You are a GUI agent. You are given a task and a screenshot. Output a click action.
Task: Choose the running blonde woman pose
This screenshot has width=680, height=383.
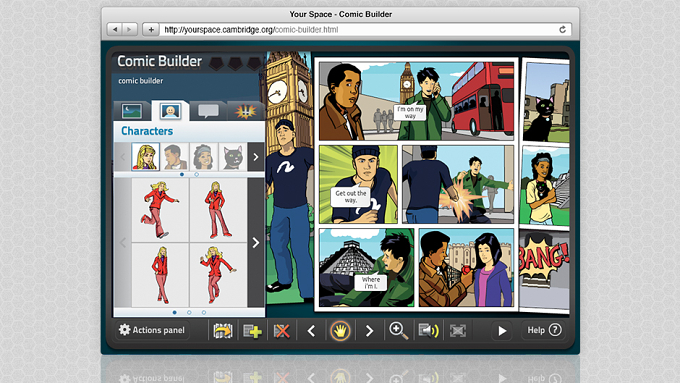160,210
